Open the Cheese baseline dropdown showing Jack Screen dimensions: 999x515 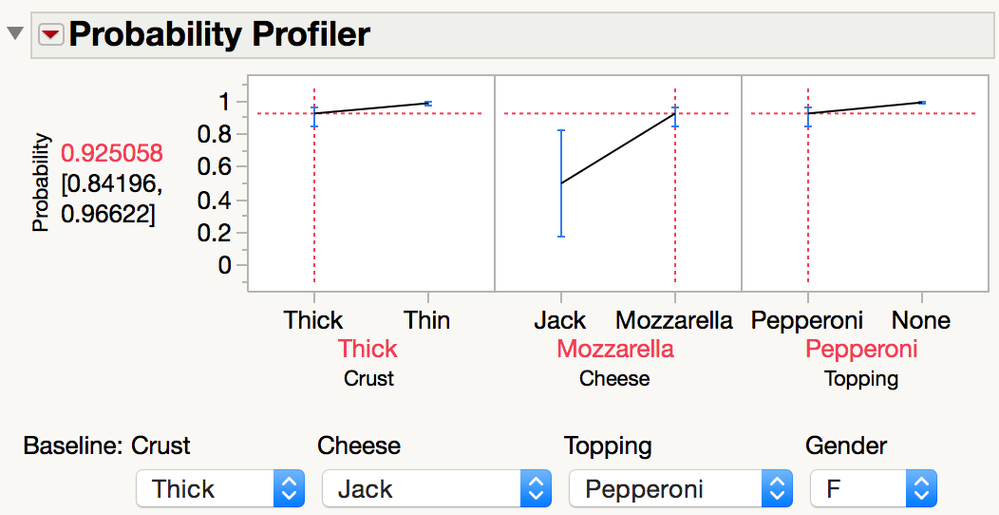(436, 489)
